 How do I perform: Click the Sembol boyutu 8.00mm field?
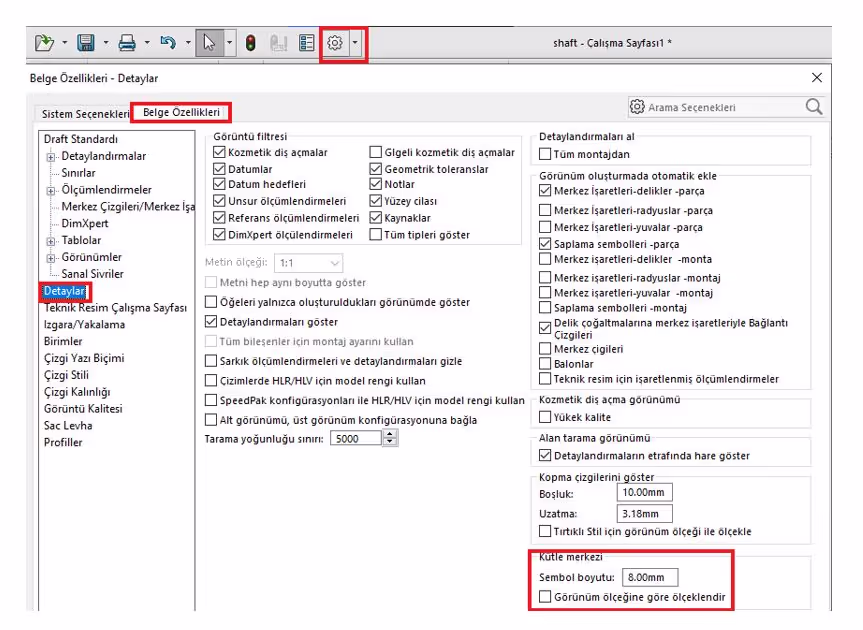click(x=650, y=577)
